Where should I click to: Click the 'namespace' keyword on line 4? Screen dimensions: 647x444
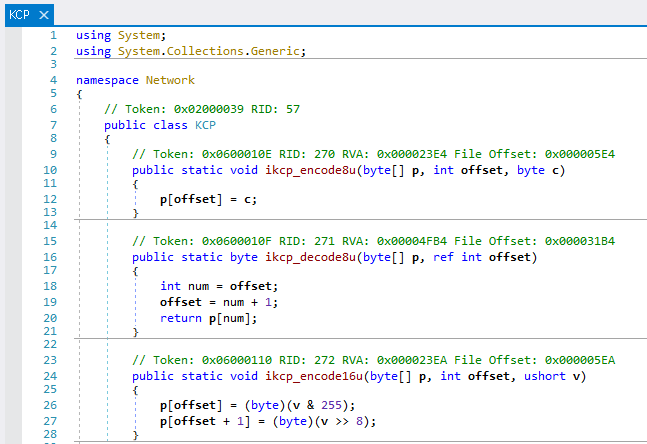coord(107,80)
